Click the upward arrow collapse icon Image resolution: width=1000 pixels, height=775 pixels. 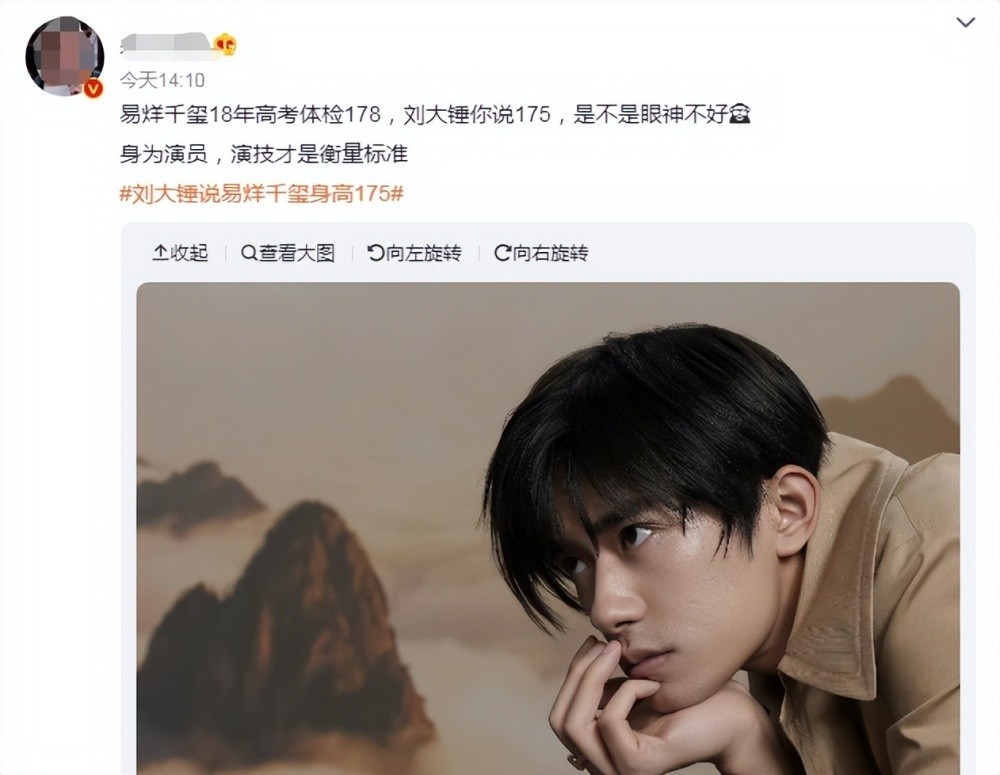159,253
